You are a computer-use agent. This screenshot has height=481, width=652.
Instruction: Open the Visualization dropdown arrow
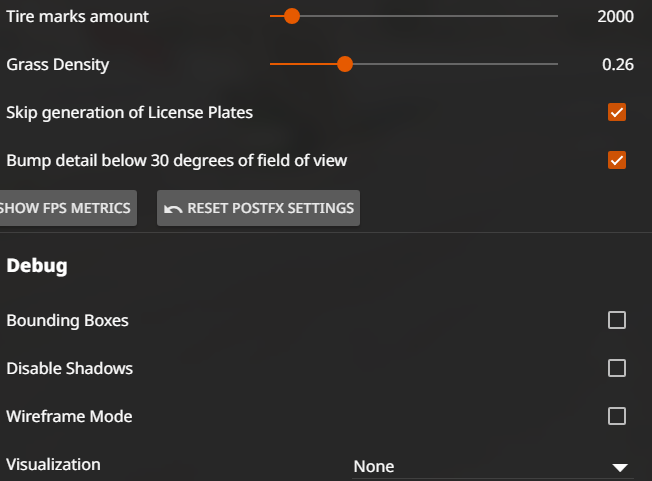[620, 468]
